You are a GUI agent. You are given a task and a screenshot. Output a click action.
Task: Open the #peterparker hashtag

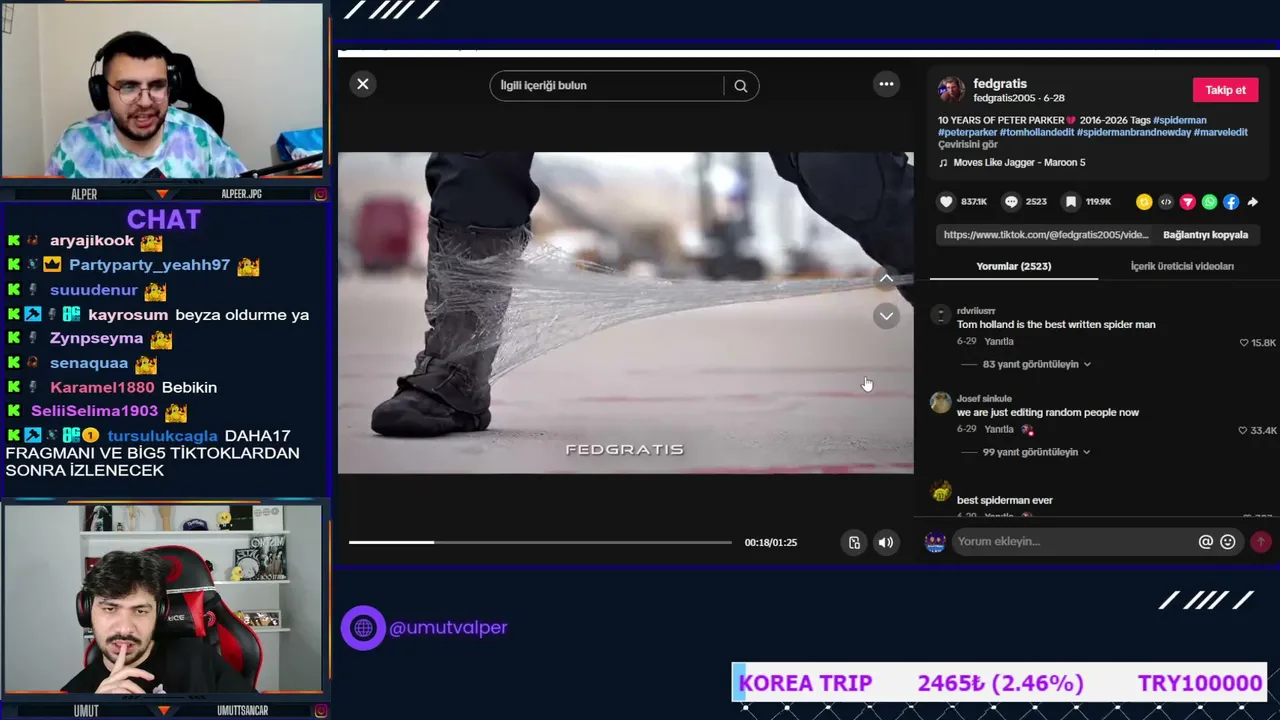967,133
